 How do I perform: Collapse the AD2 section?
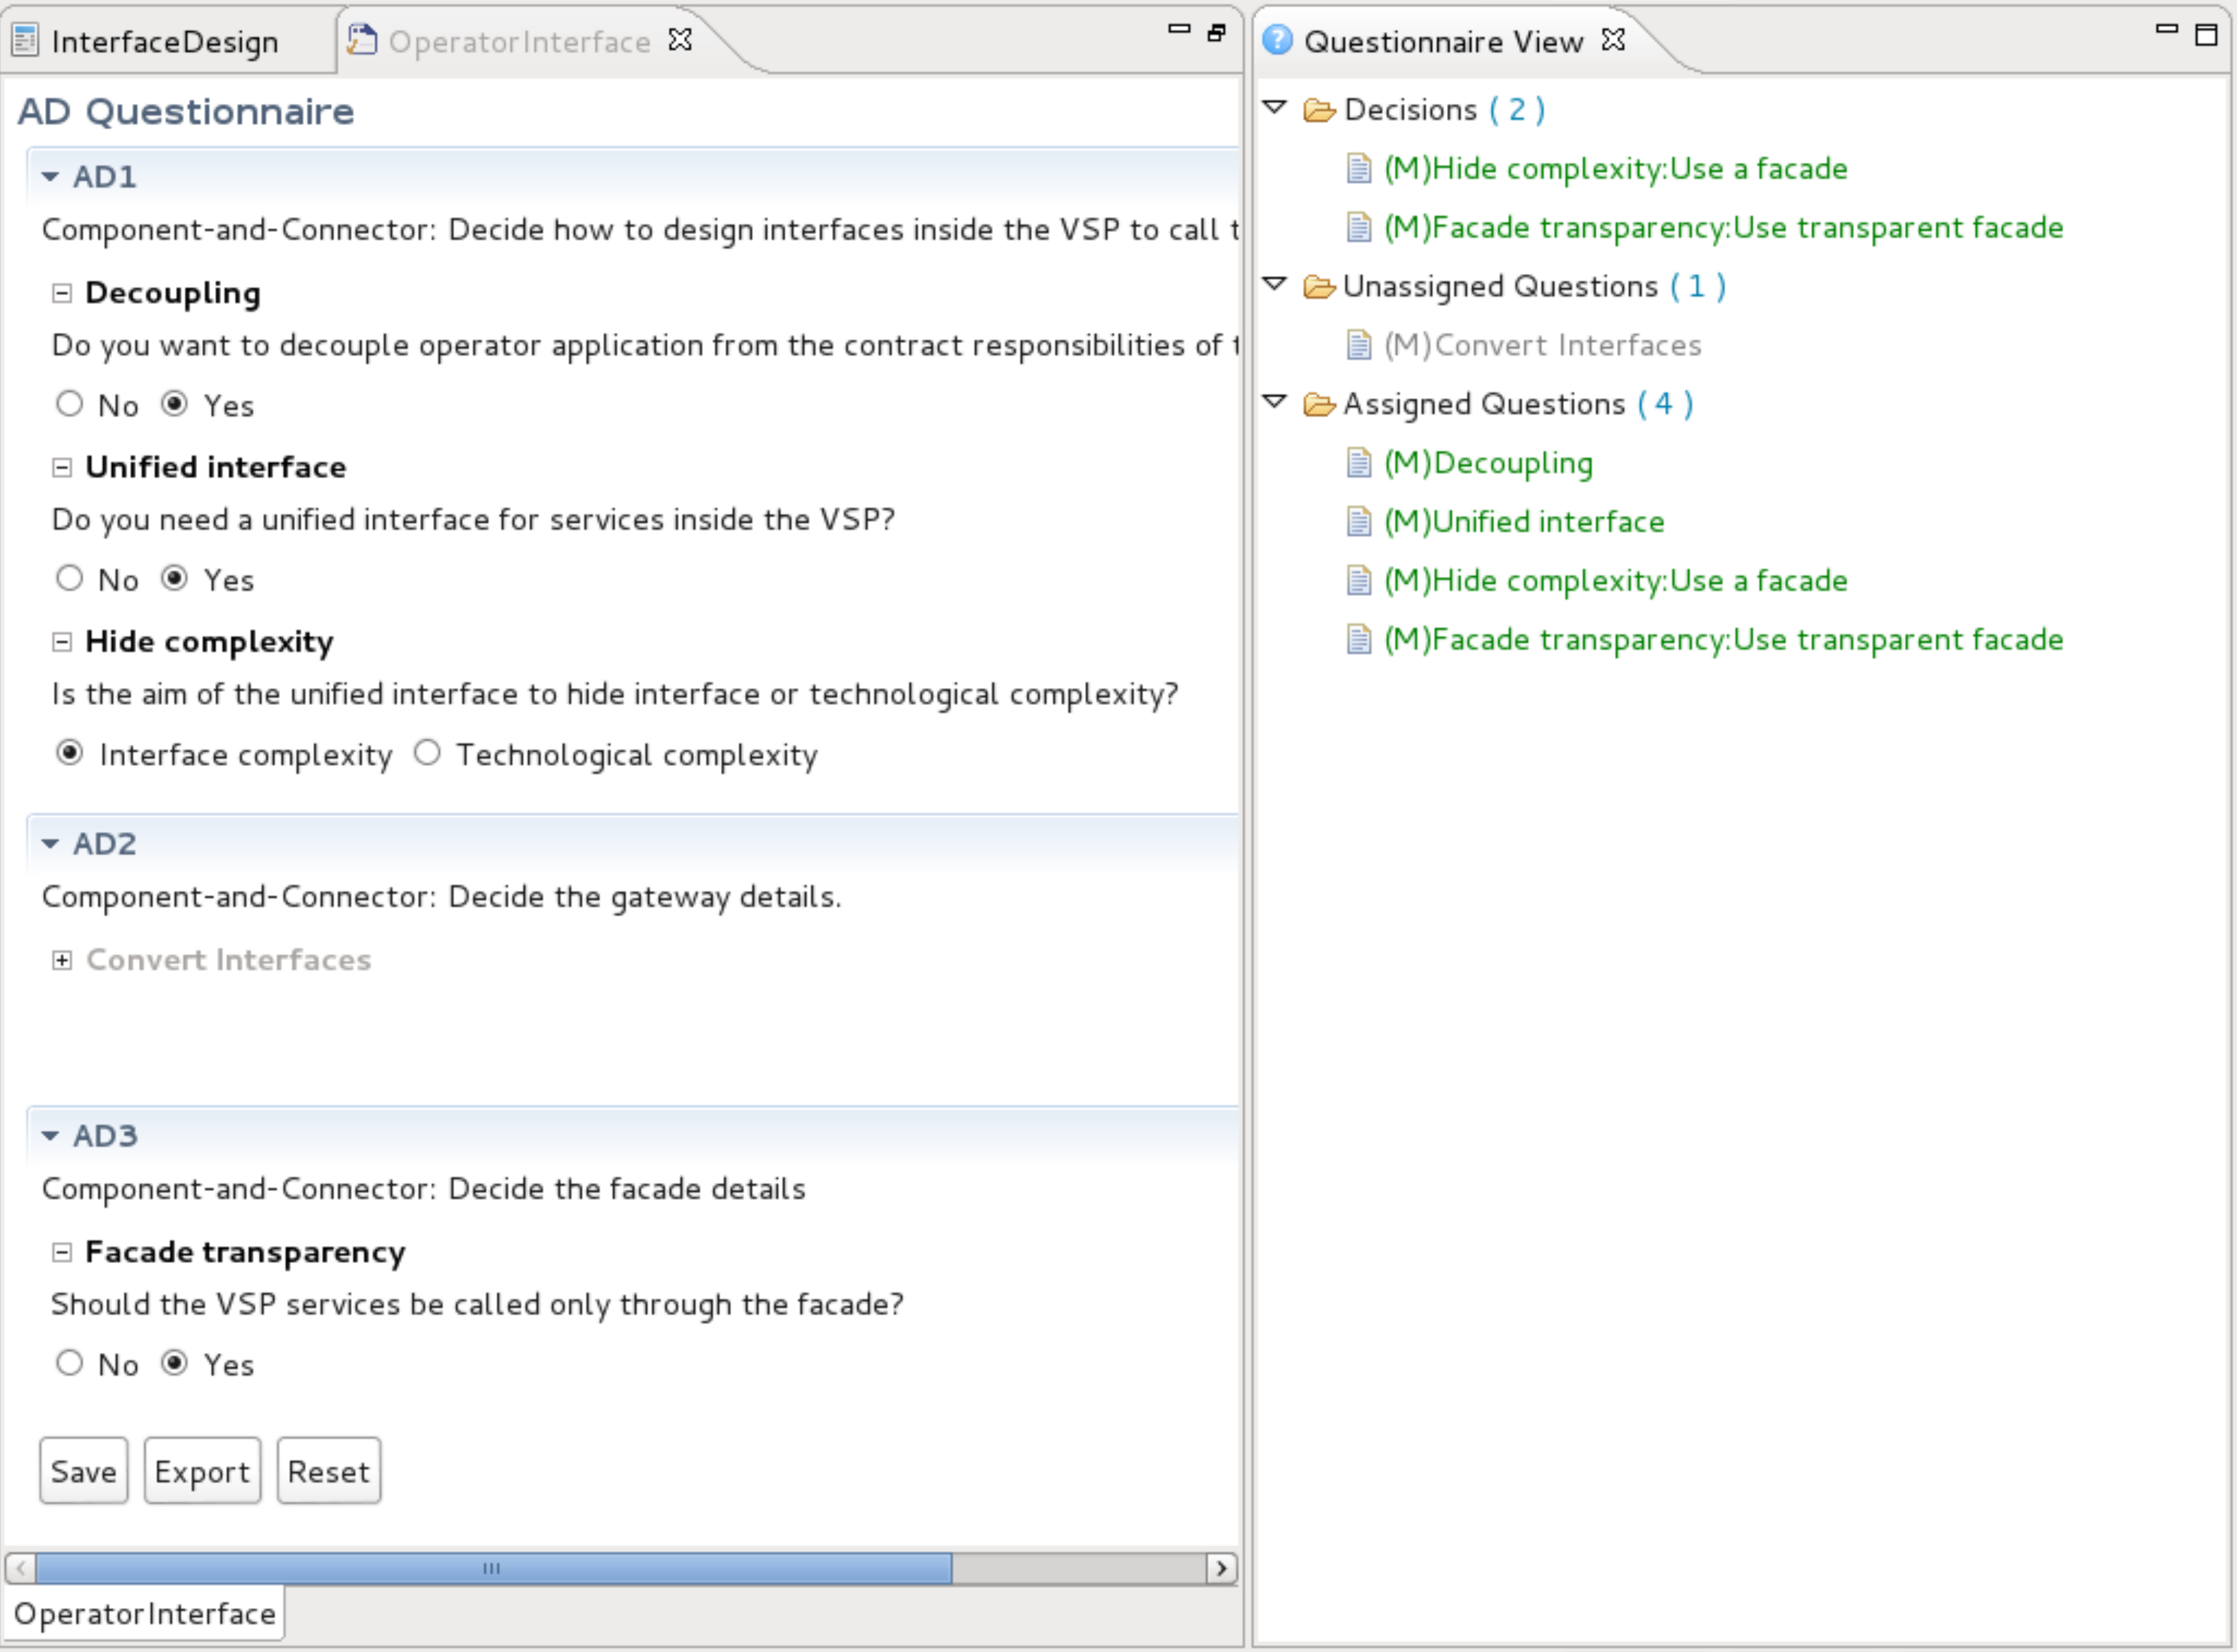click(x=50, y=844)
